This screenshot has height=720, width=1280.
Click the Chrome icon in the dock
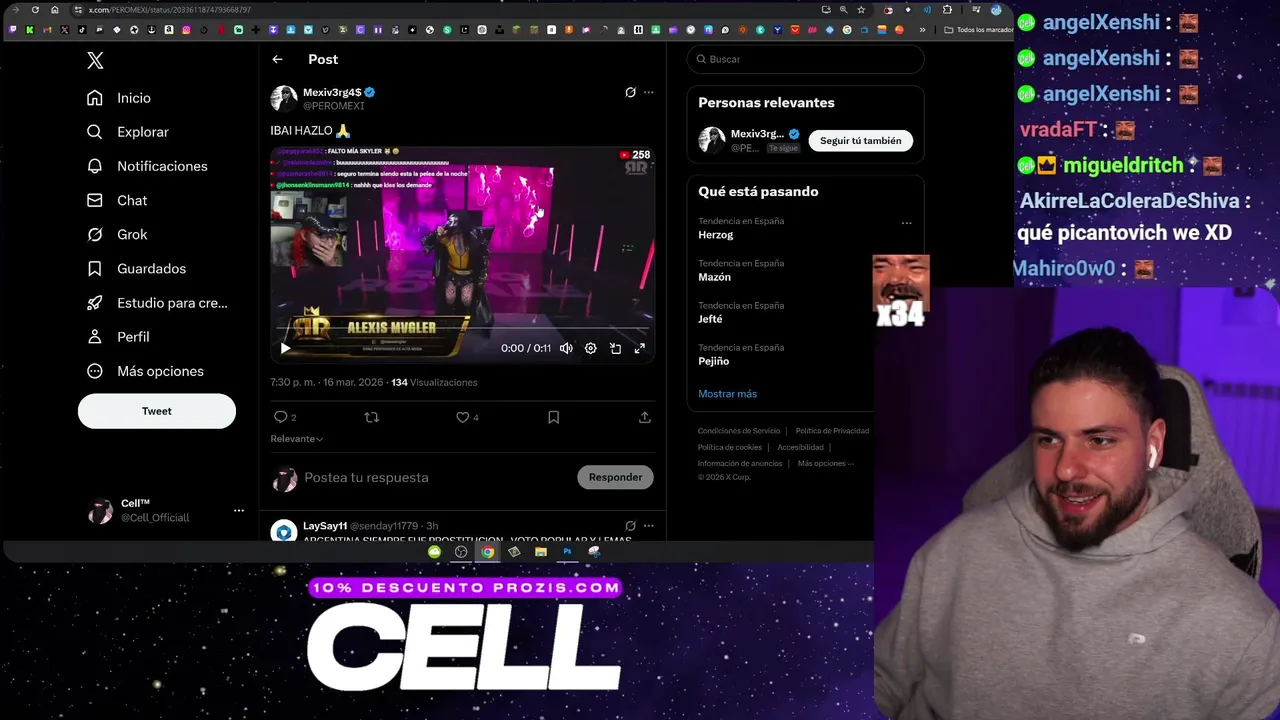click(x=487, y=552)
